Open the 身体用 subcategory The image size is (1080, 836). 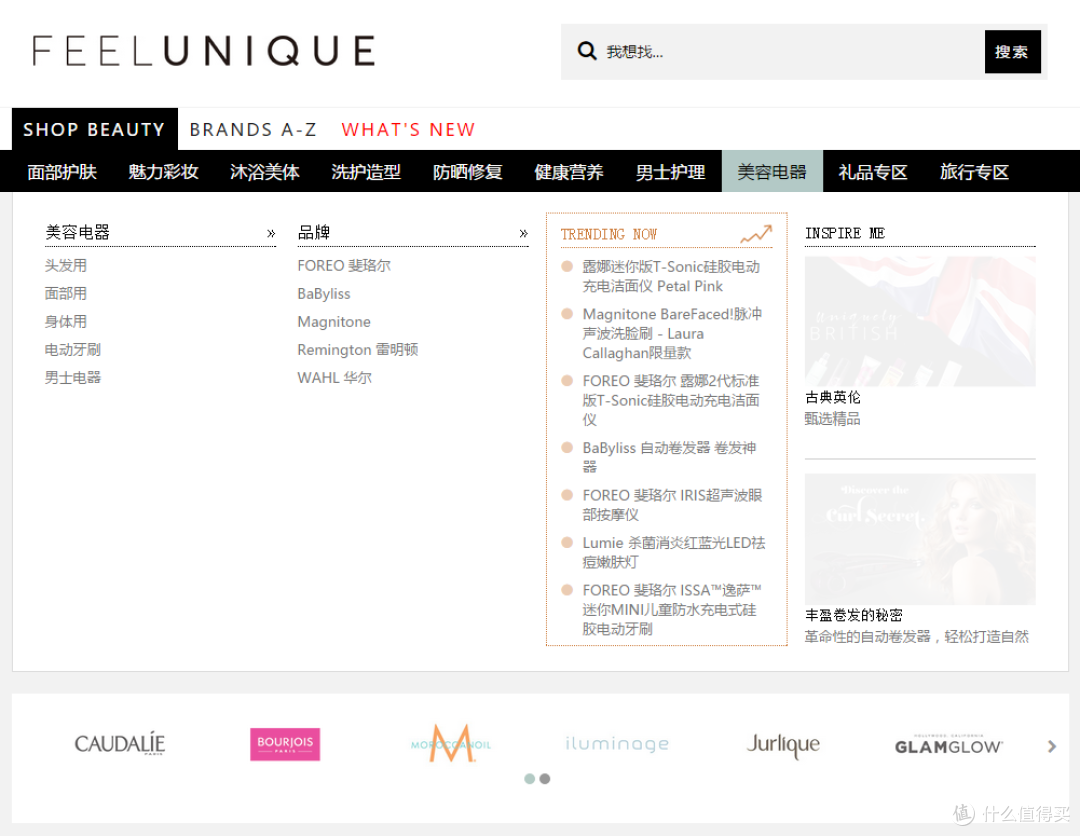pyautogui.click(x=65, y=322)
